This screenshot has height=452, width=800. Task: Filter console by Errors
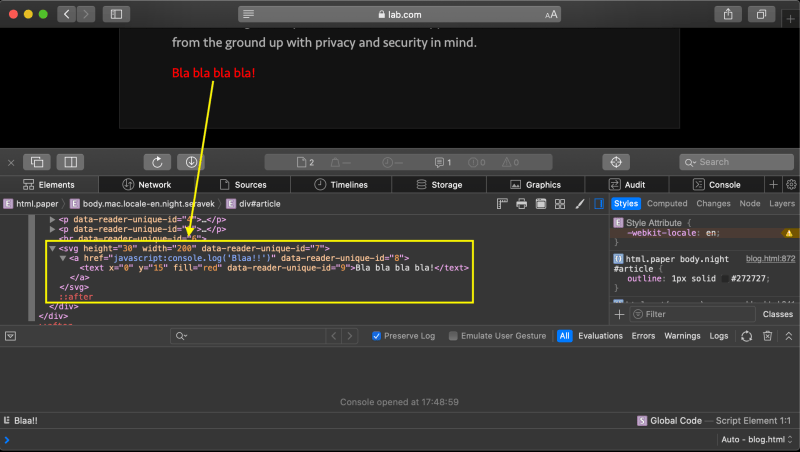[x=643, y=336]
